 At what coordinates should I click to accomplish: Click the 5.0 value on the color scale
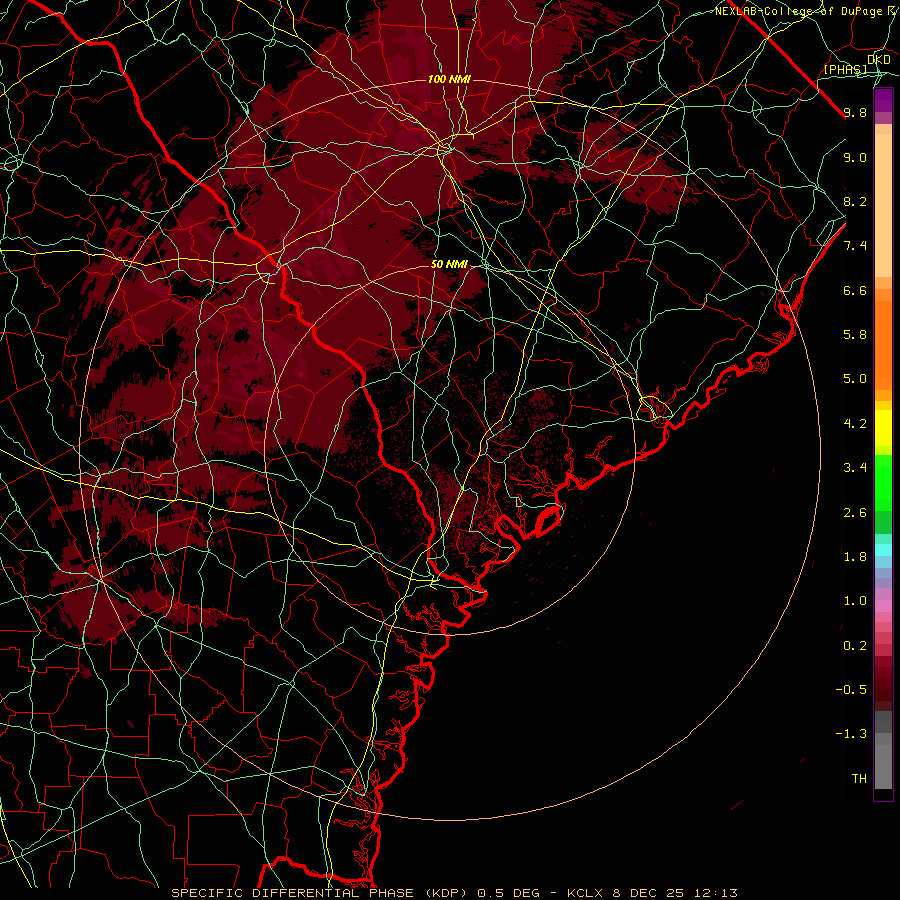[855, 379]
